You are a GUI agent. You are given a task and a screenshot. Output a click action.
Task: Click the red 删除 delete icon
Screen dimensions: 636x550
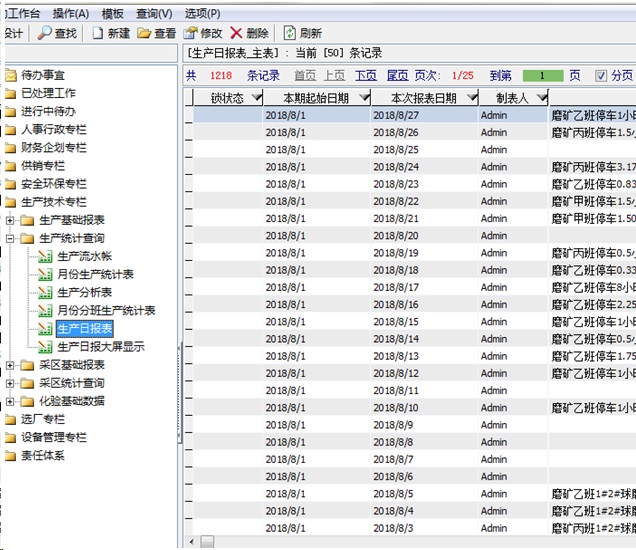tap(237, 33)
